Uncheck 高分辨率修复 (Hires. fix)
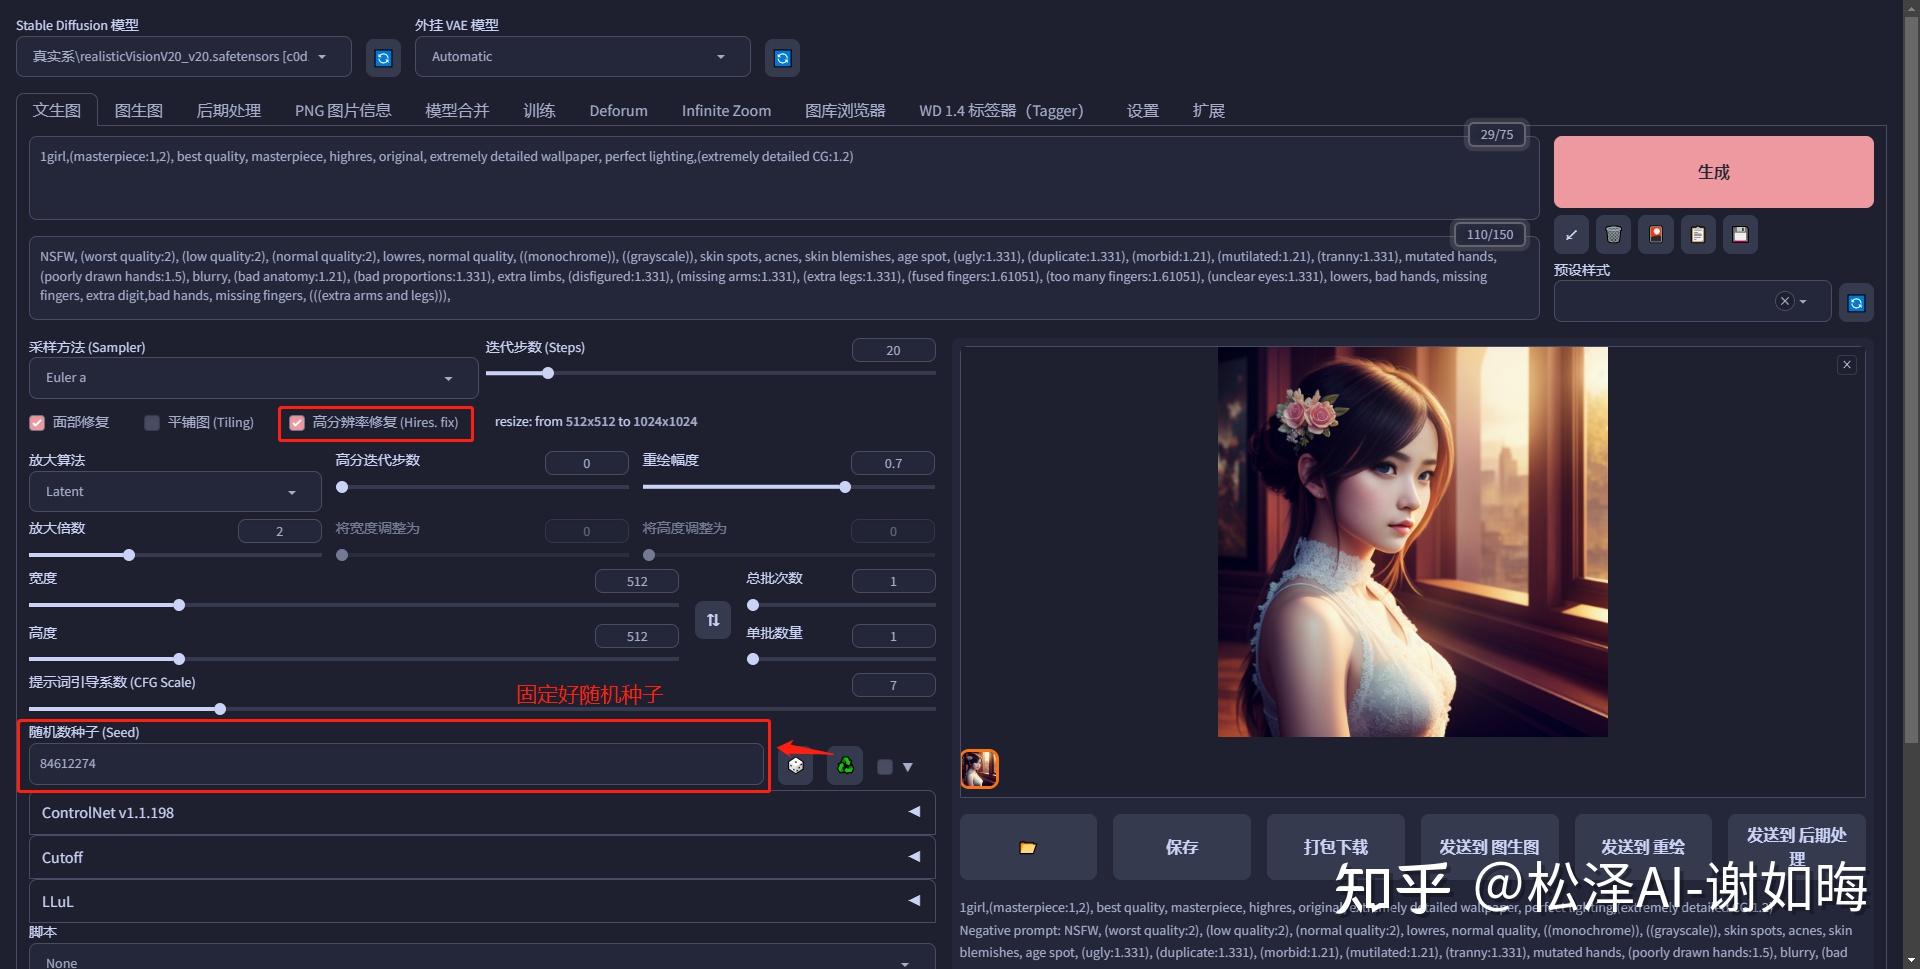Image resolution: width=1920 pixels, height=969 pixels. point(296,422)
